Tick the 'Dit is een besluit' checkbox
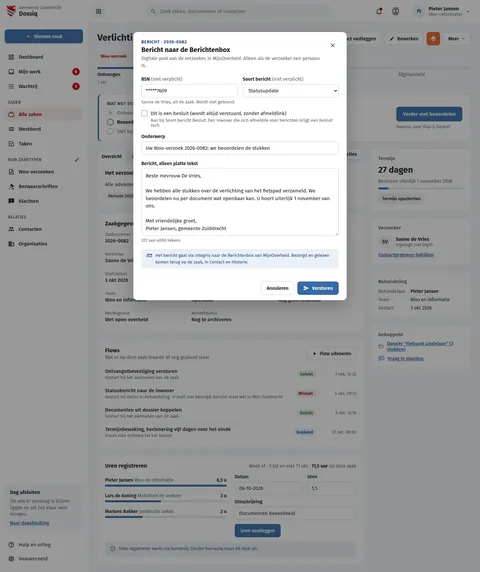This screenshot has height=572, width=480. 144,113
